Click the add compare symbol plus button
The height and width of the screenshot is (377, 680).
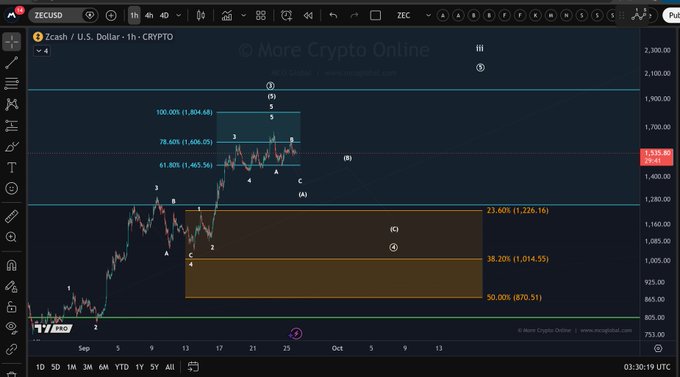[x=111, y=16]
